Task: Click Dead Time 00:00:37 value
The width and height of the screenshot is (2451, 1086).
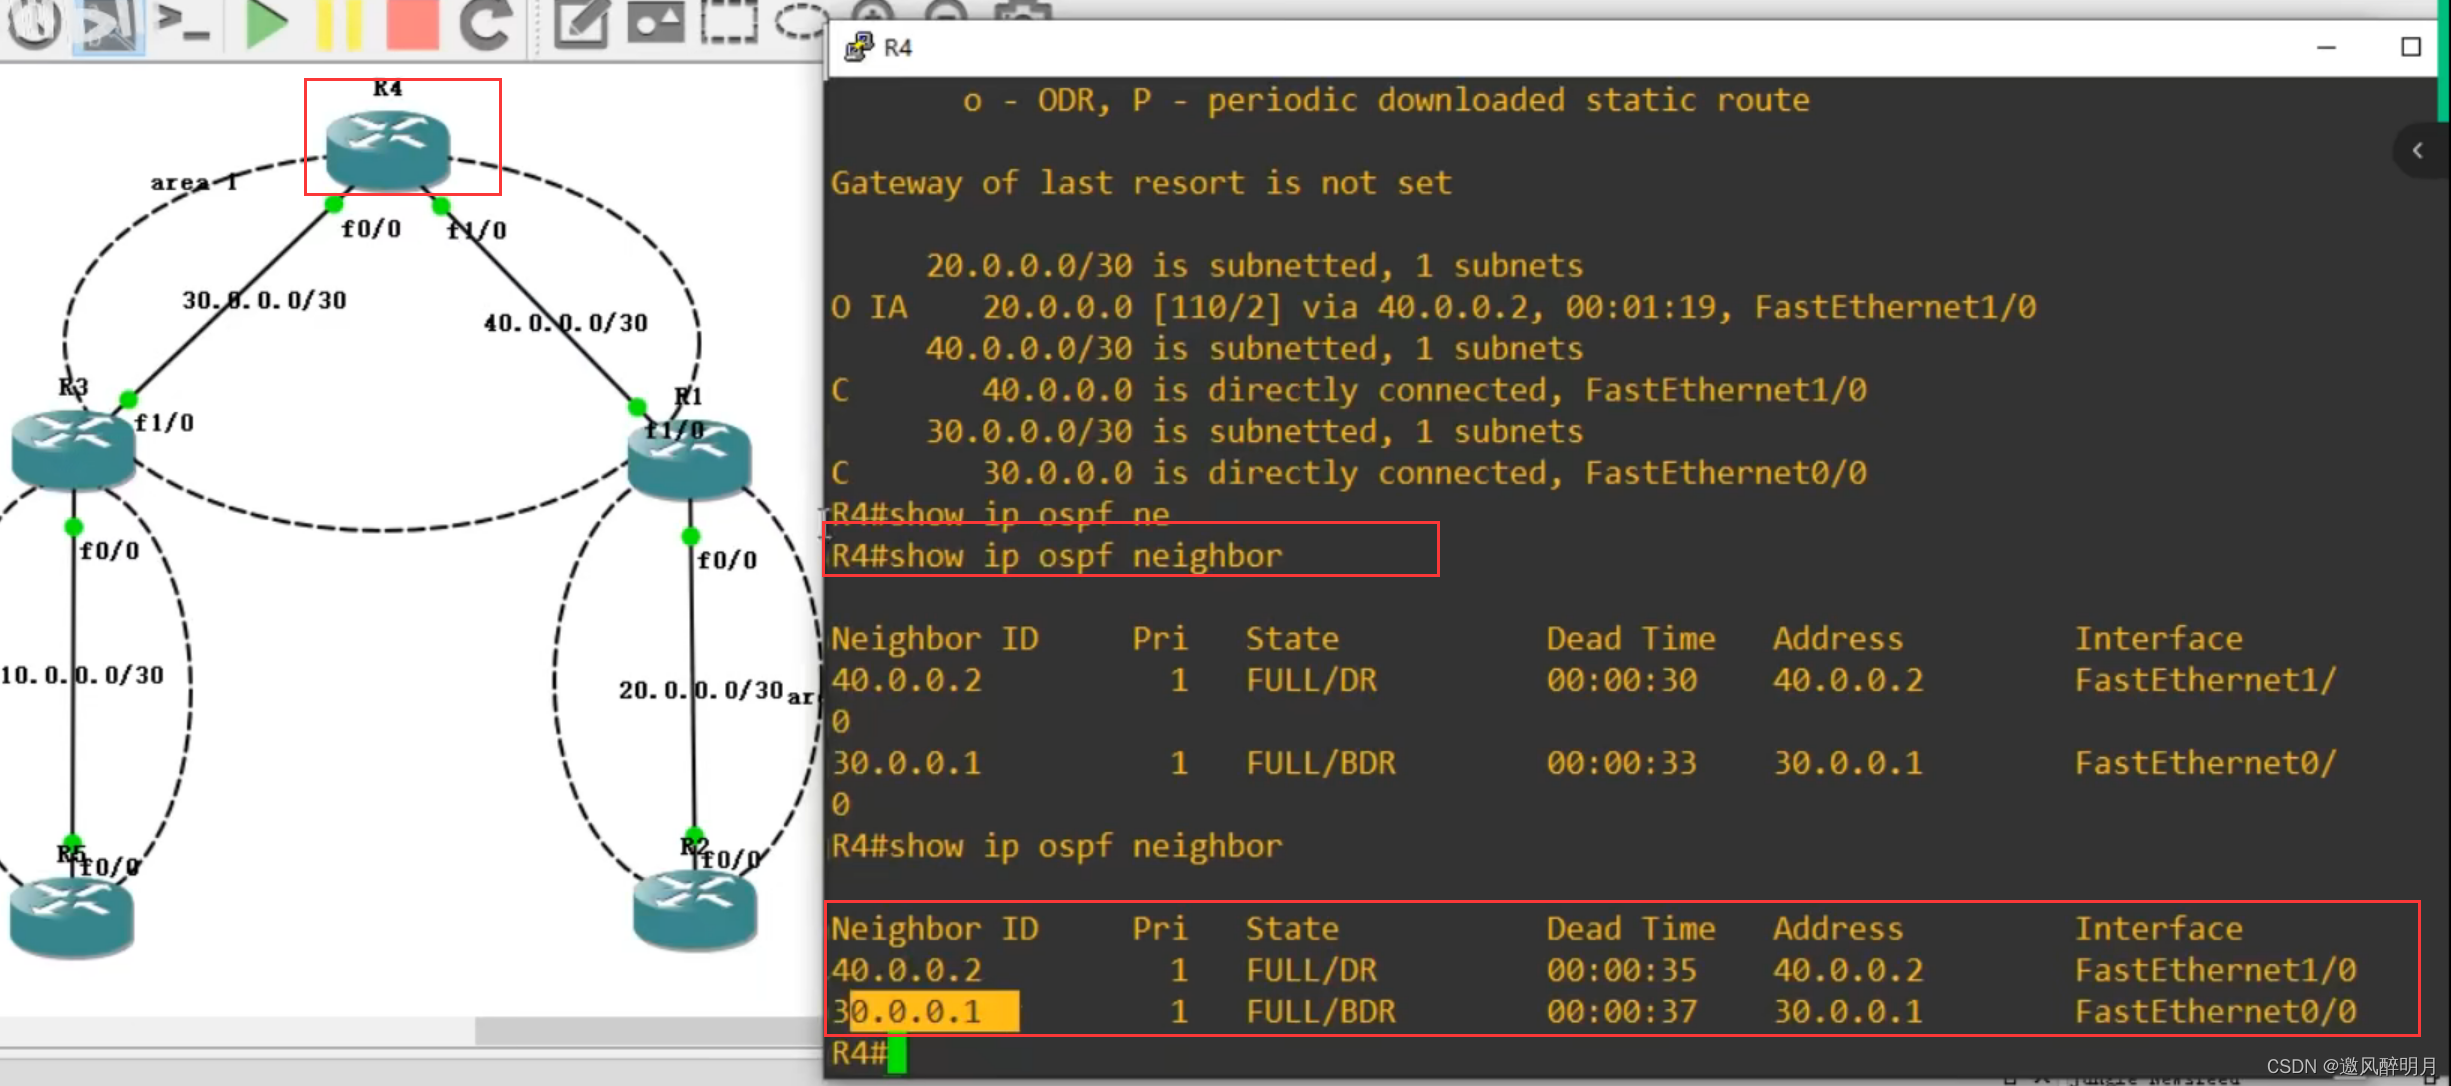Action: pyautogui.click(x=1622, y=1012)
